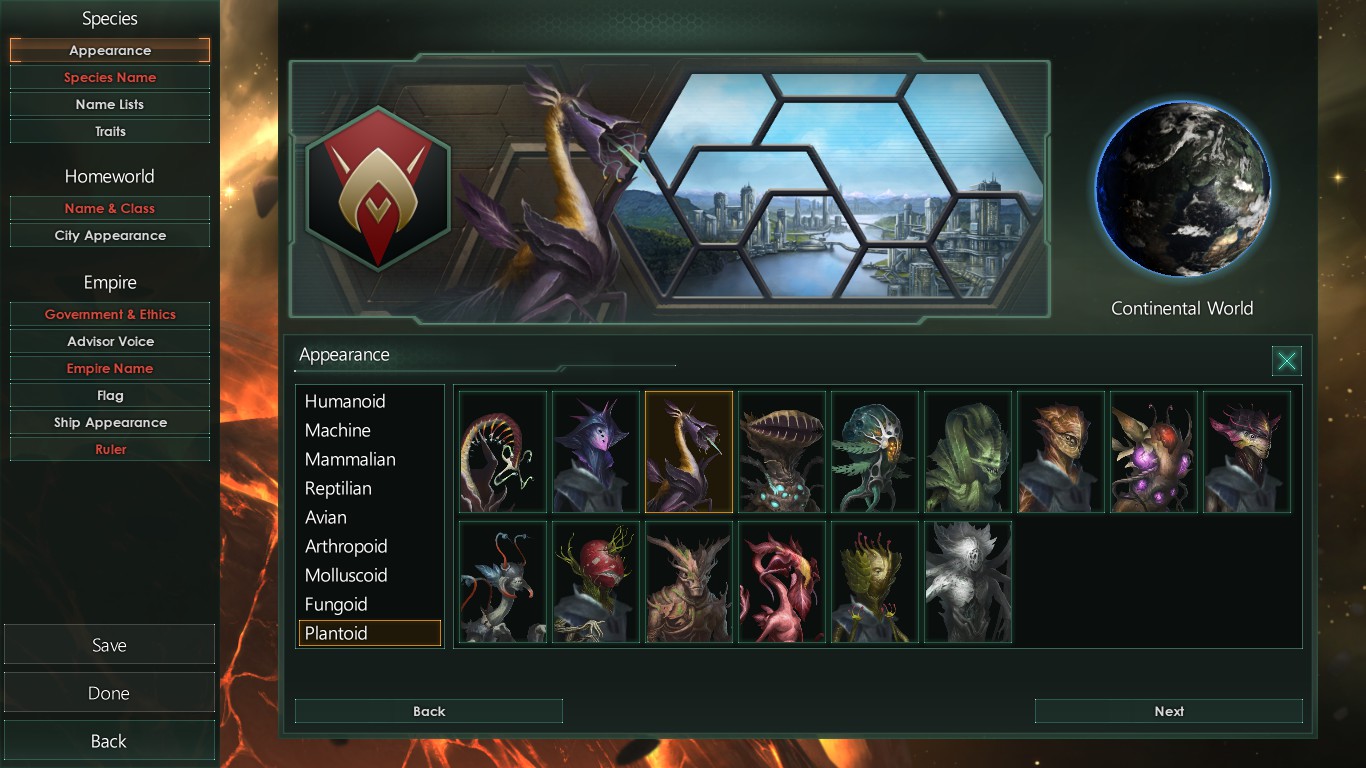Pick the purple-spotted bulb plantoid portrait

point(1154,452)
